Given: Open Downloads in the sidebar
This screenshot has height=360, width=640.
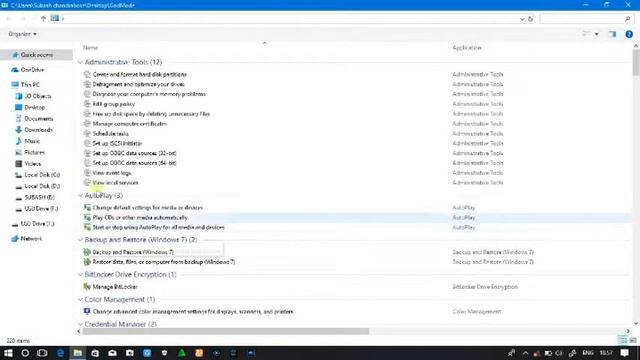Looking at the screenshot, I should pyautogui.click(x=38, y=130).
